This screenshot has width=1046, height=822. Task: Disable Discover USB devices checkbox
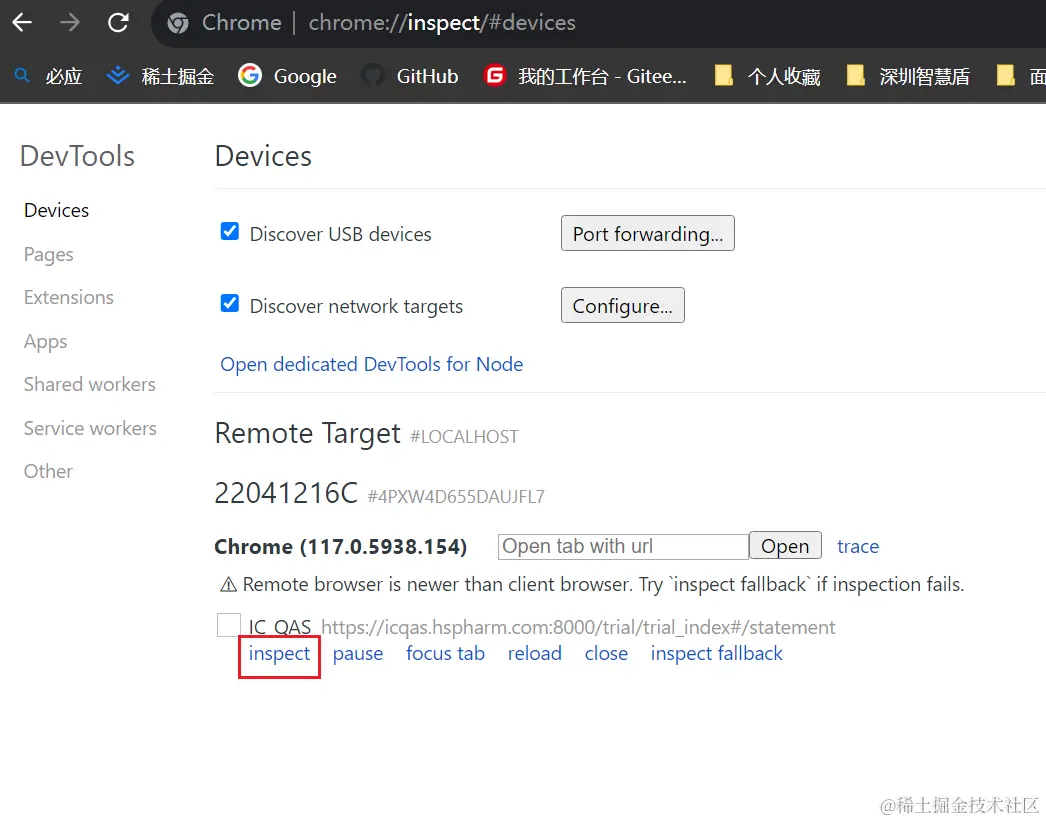tap(230, 232)
